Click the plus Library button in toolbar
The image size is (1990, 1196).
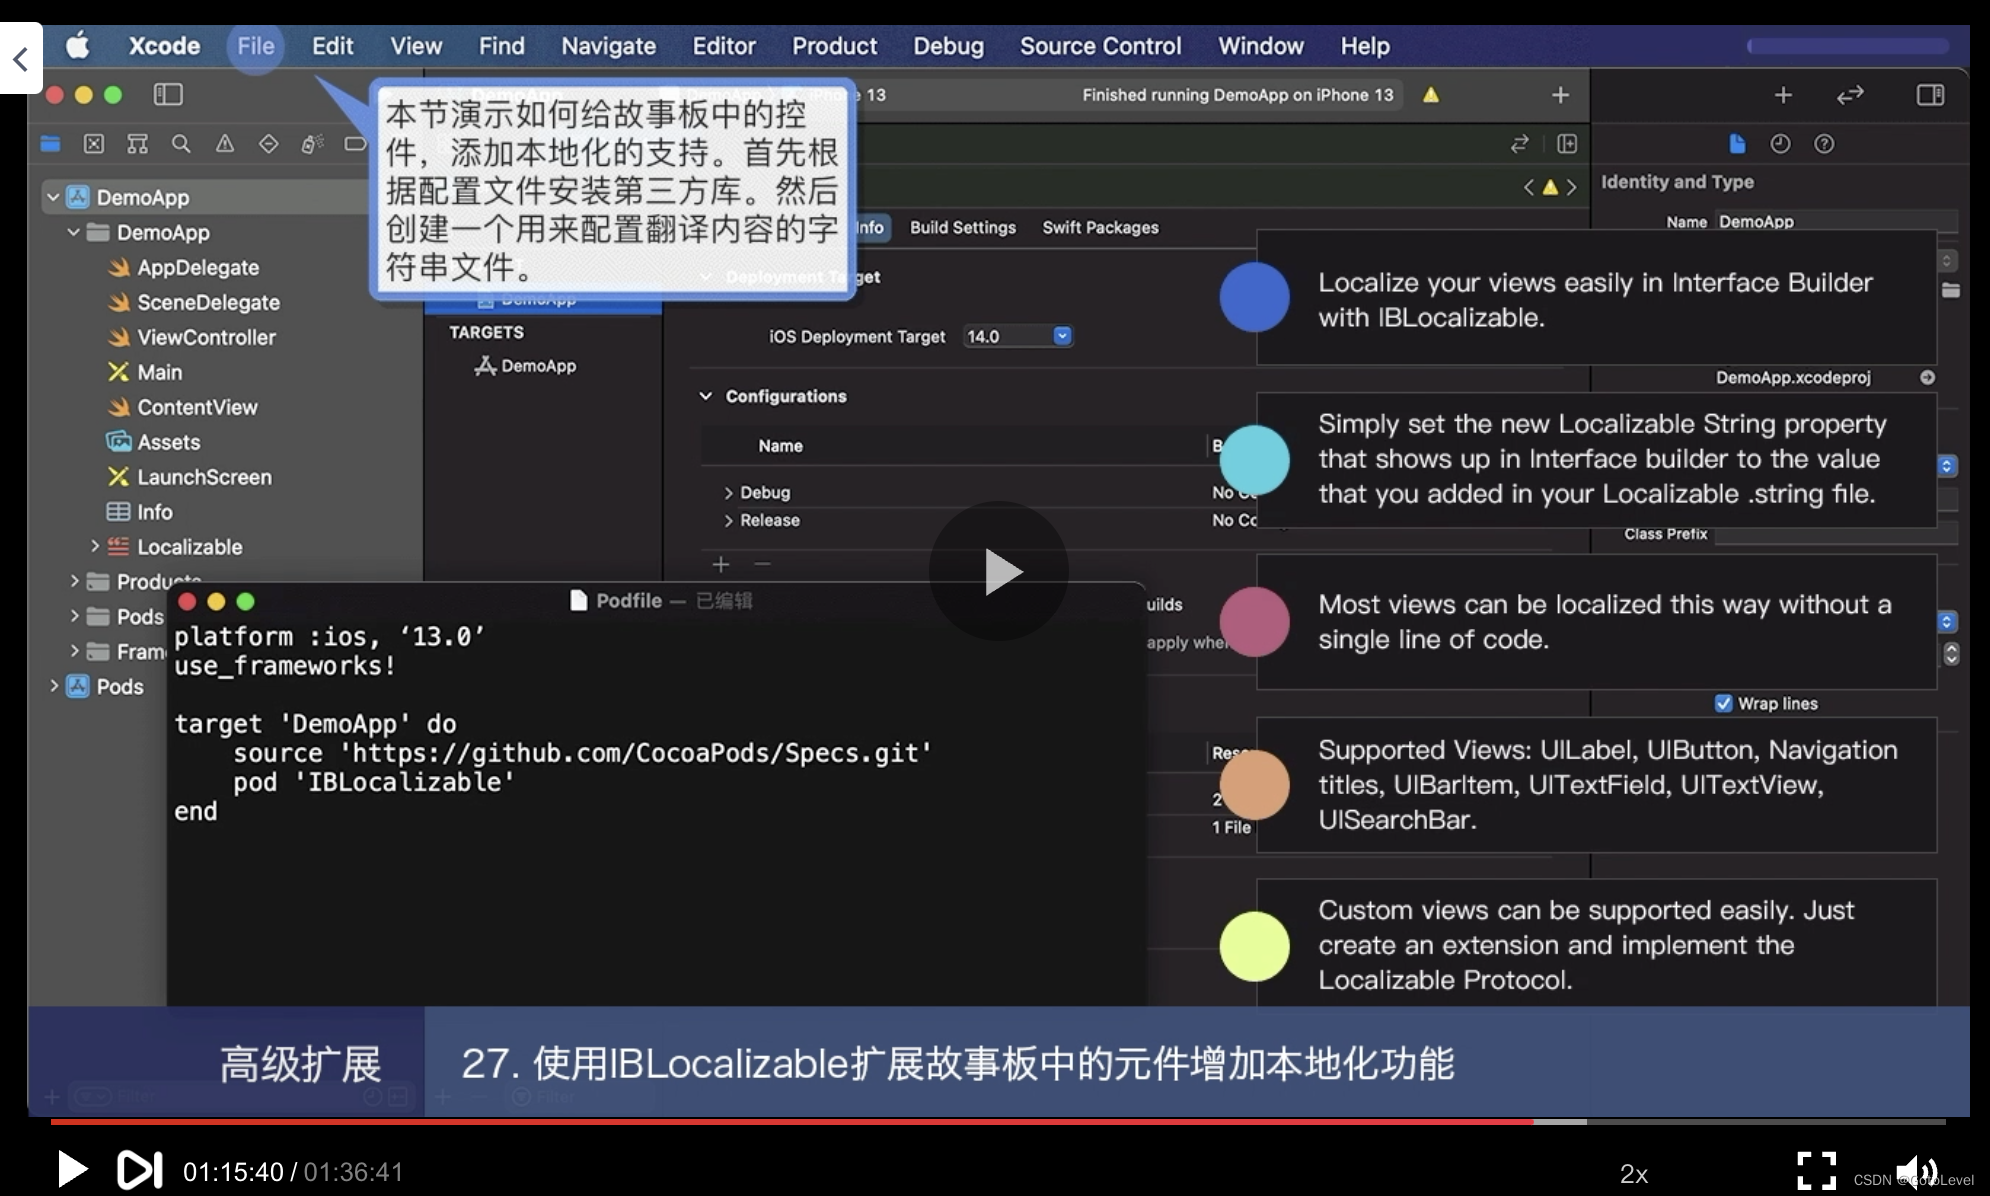(x=1560, y=95)
